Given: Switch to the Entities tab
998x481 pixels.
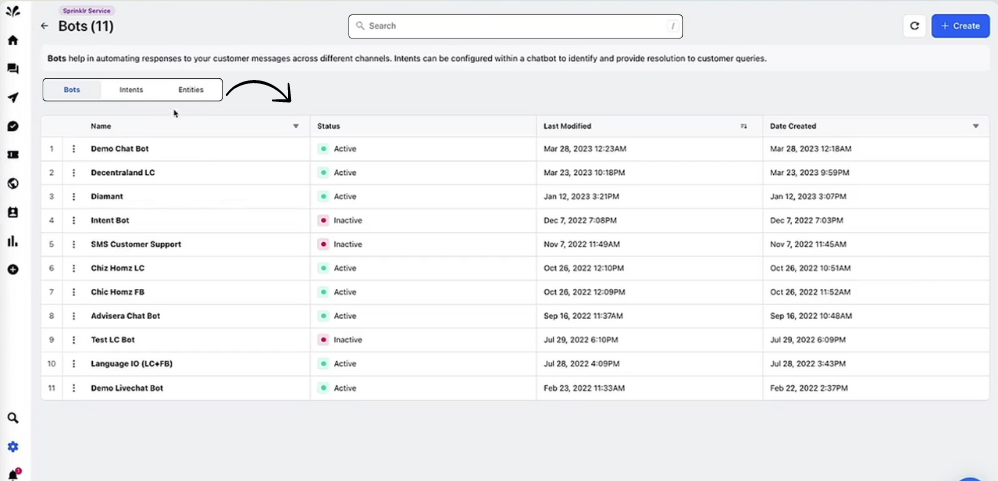Looking at the screenshot, I should (x=191, y=90).
